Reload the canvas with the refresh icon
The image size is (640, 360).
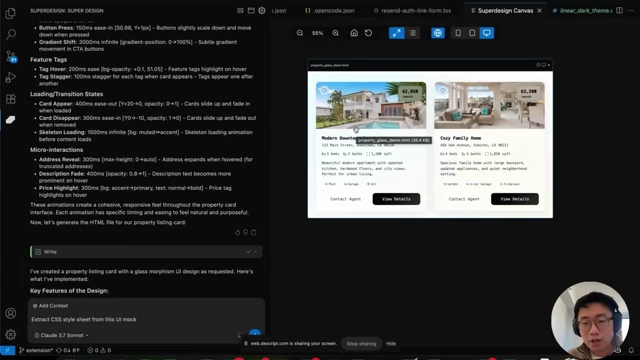tap(368, 33)
